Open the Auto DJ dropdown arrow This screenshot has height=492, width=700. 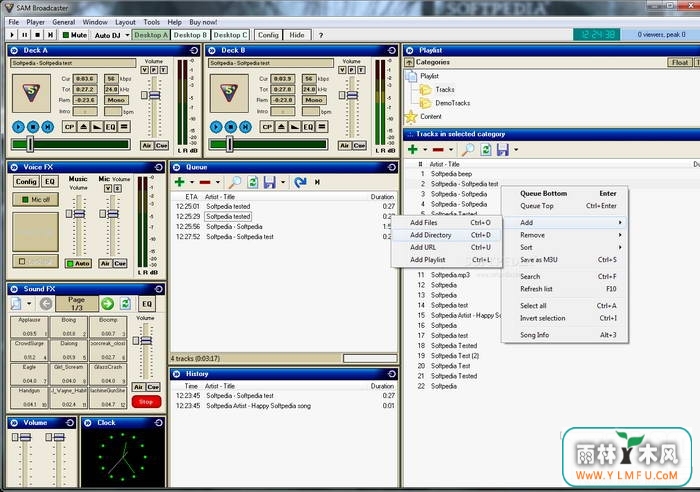[127, 35]
